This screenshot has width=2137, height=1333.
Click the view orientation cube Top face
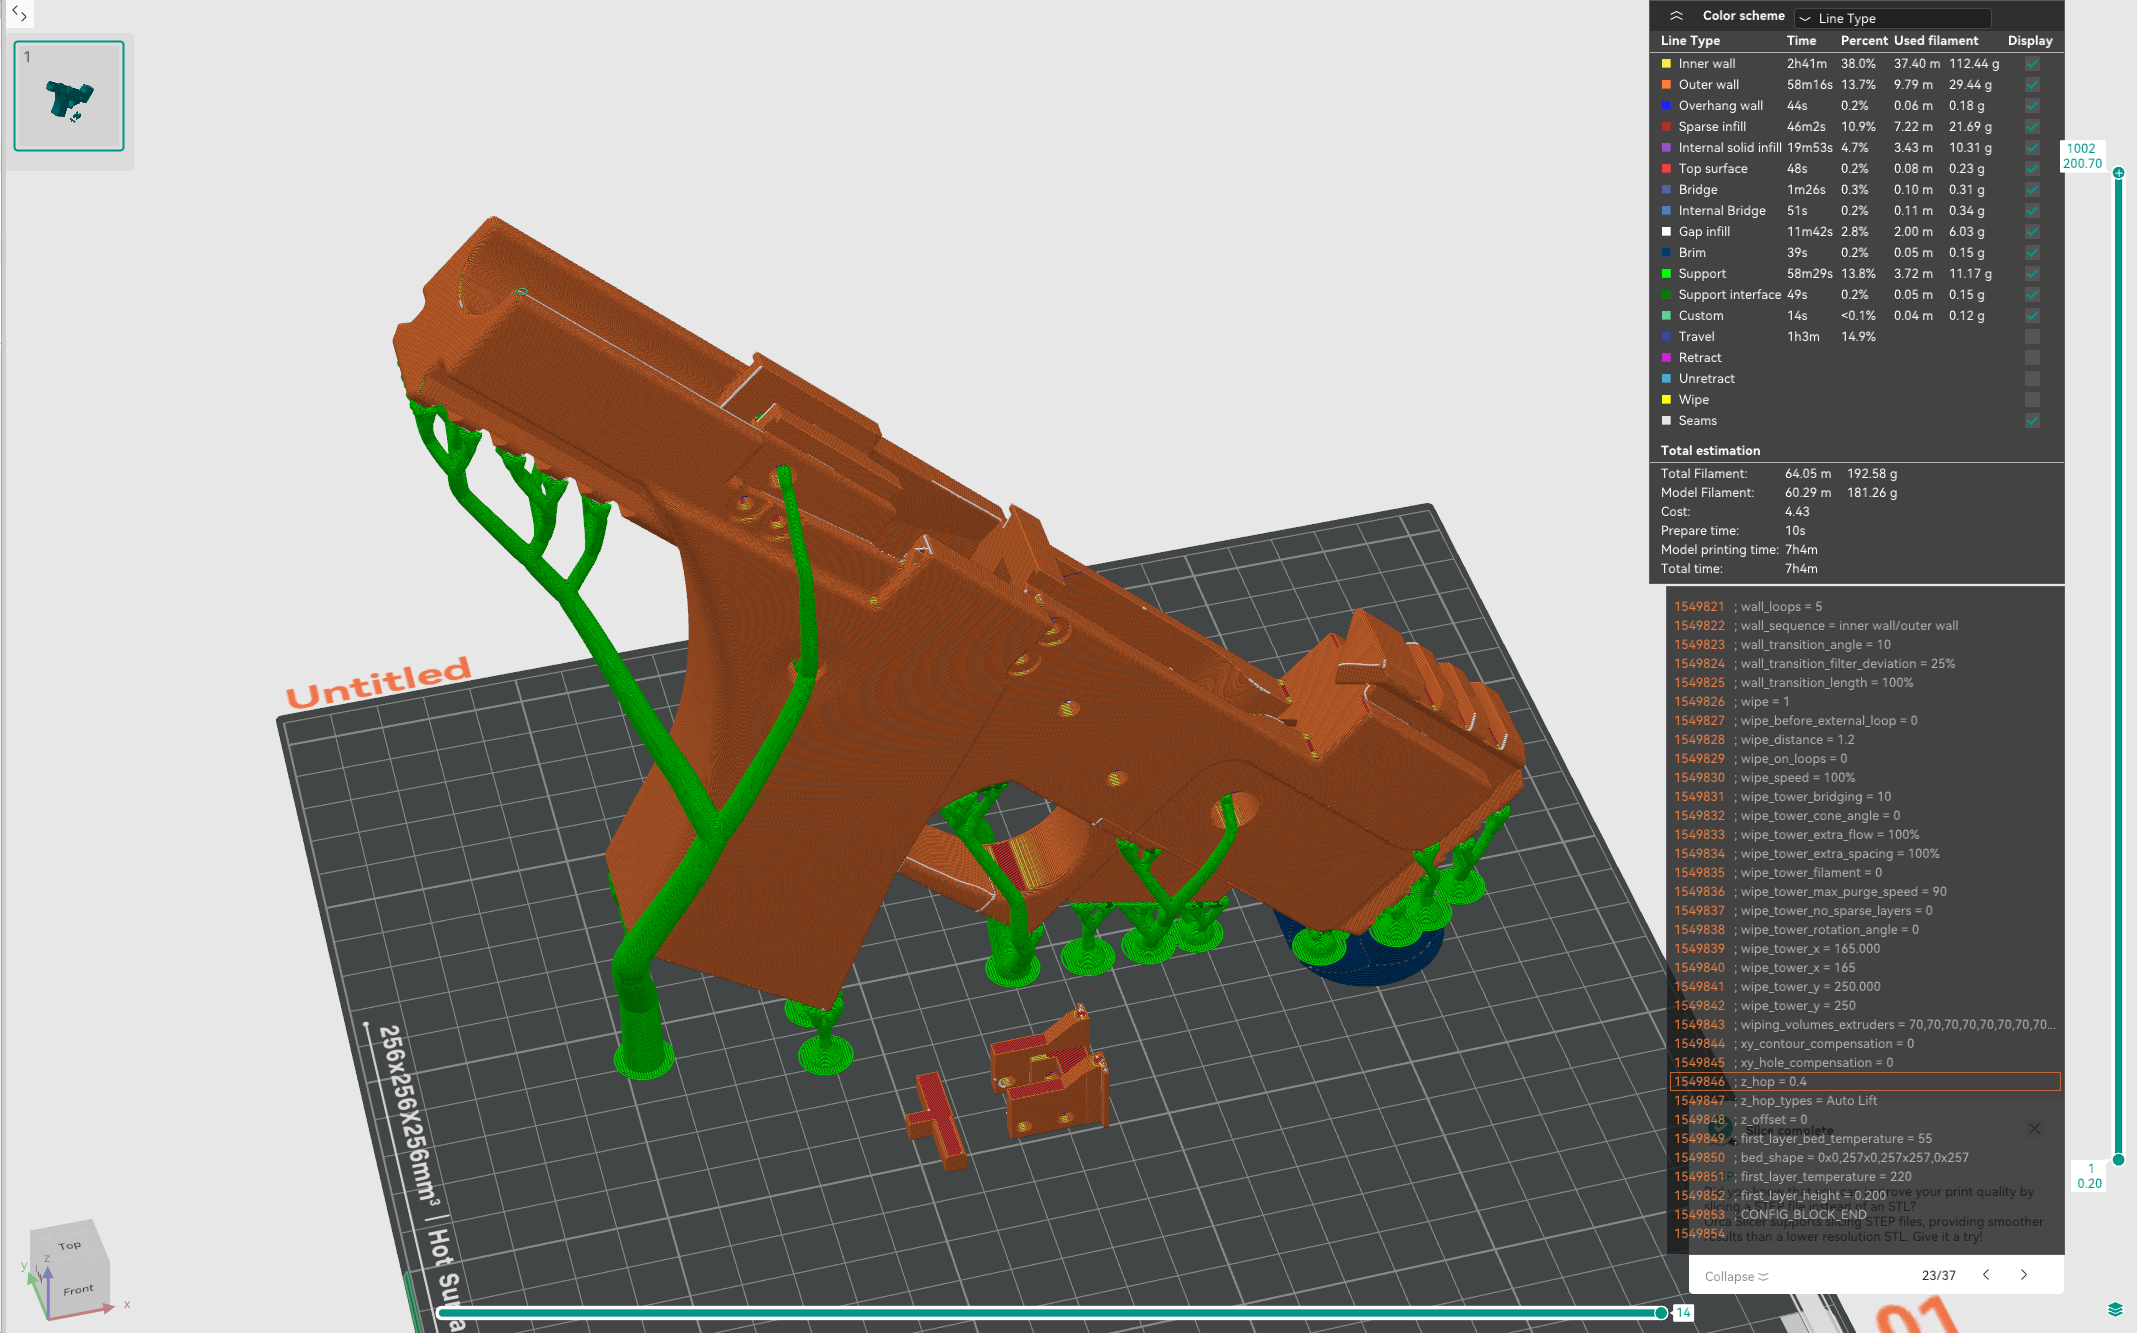coord(69,1246)
